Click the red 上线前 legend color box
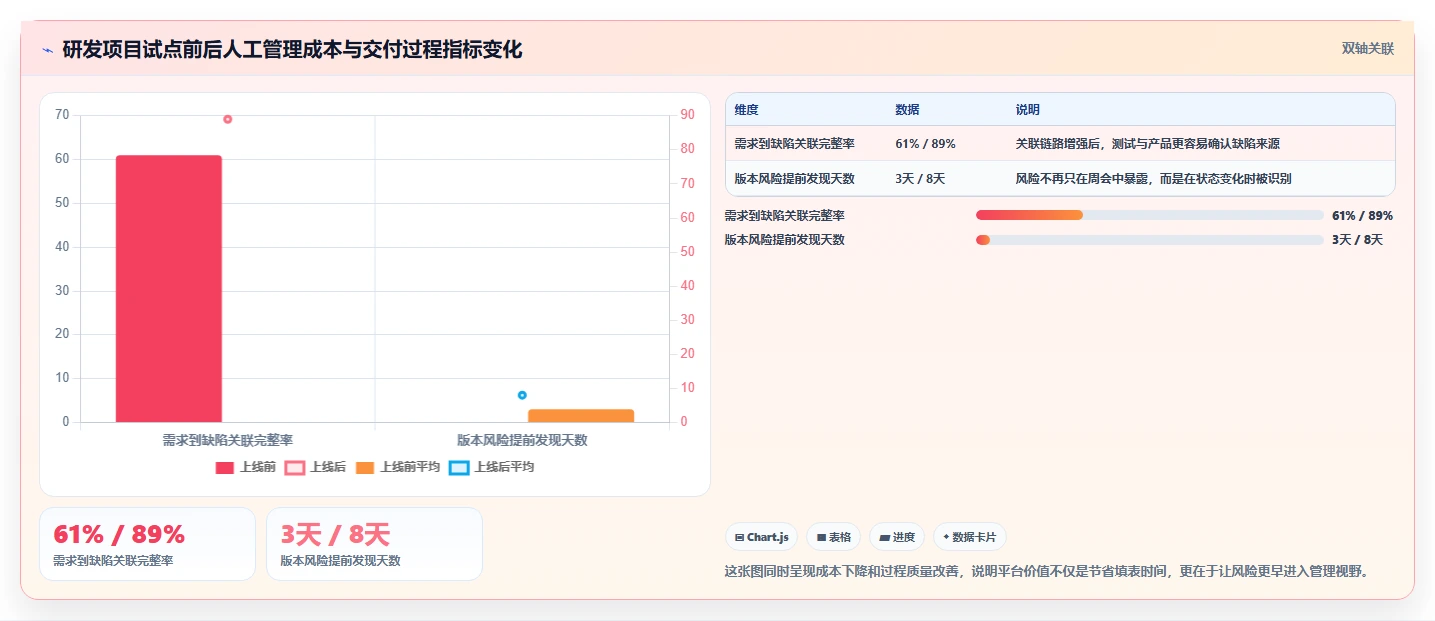1435x621 pixels. [x=225, y=468]
